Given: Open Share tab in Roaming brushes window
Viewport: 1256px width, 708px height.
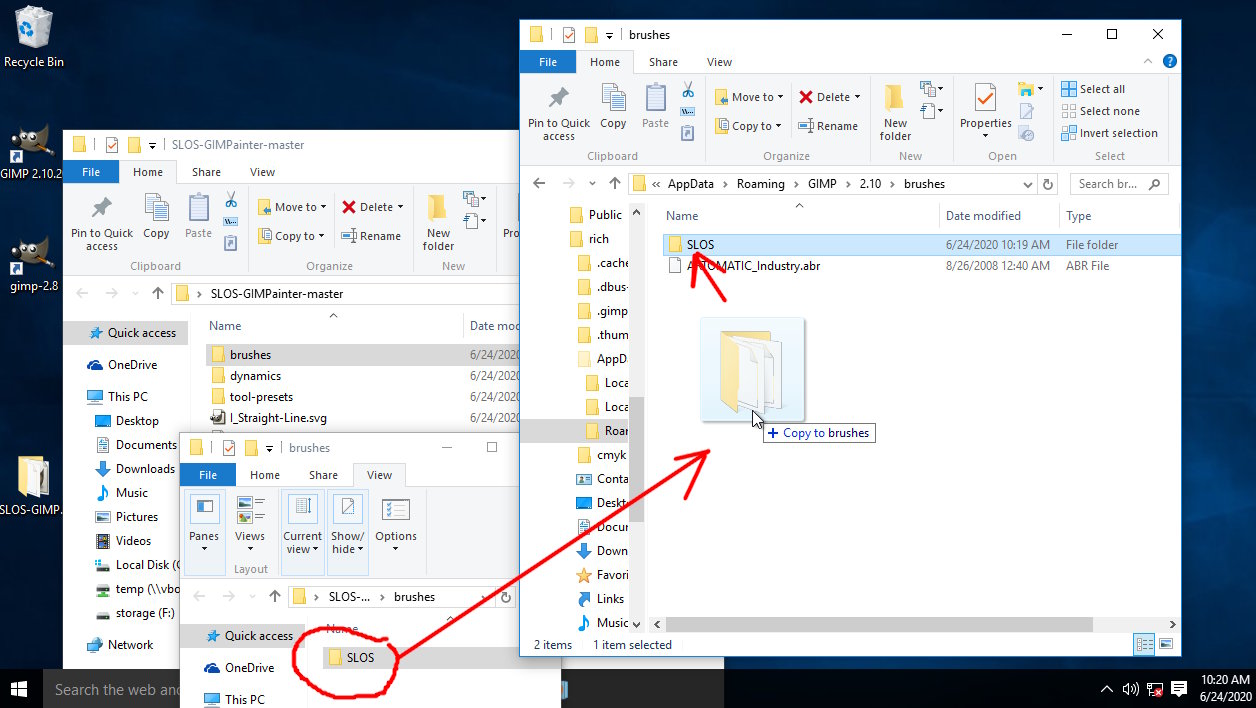Looking at the screenshot, I should point(663,62).
